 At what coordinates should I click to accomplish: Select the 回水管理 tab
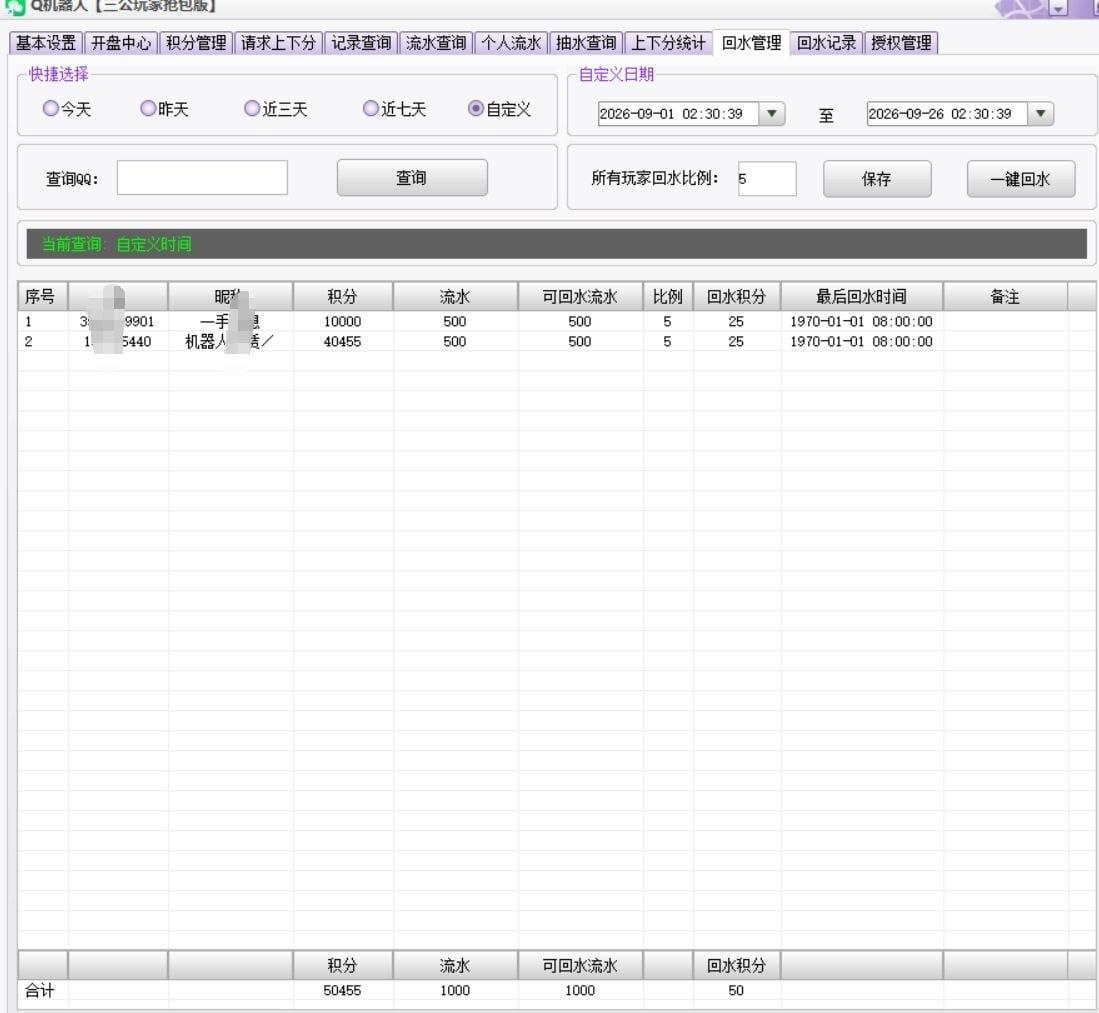coord(751,42)
